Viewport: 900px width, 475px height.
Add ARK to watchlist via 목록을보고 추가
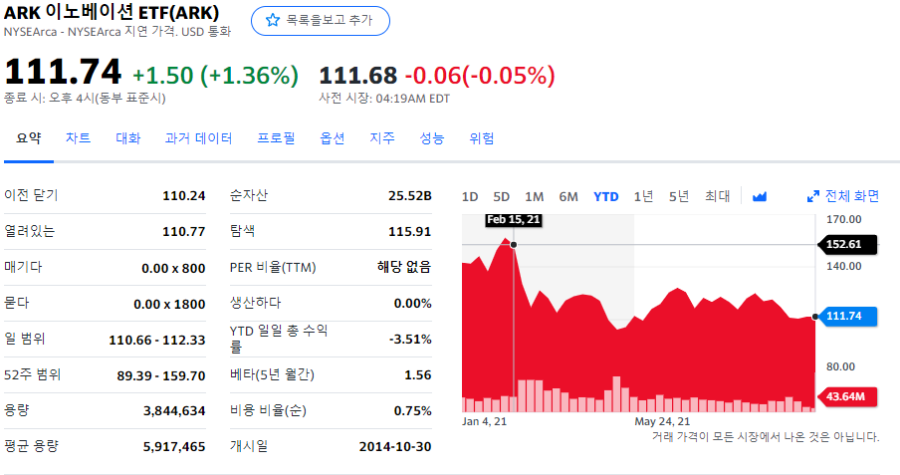pos(320,21)
